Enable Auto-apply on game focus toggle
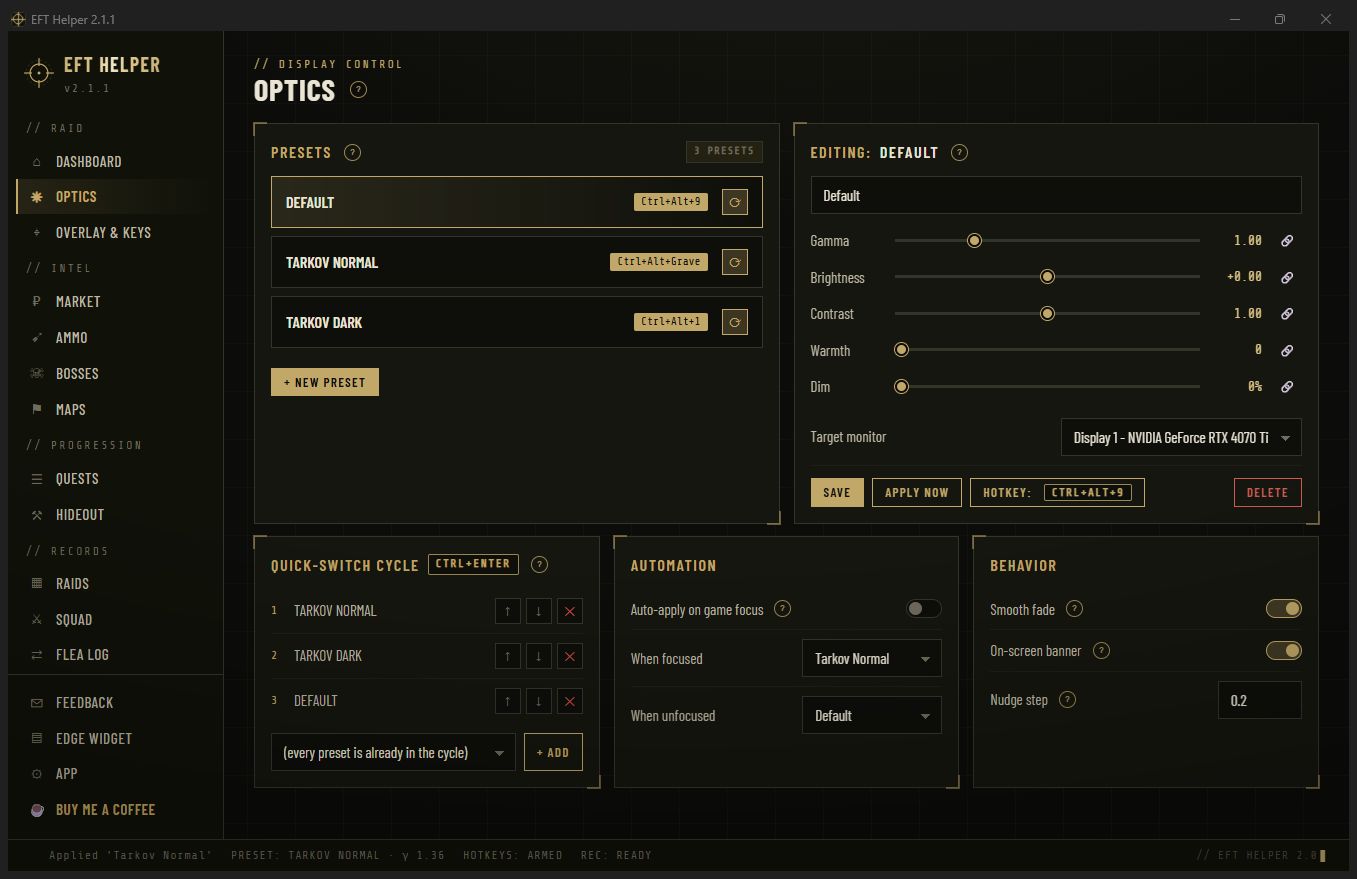Viewport: 1357px width, 879px height. [x=923, y=609]
